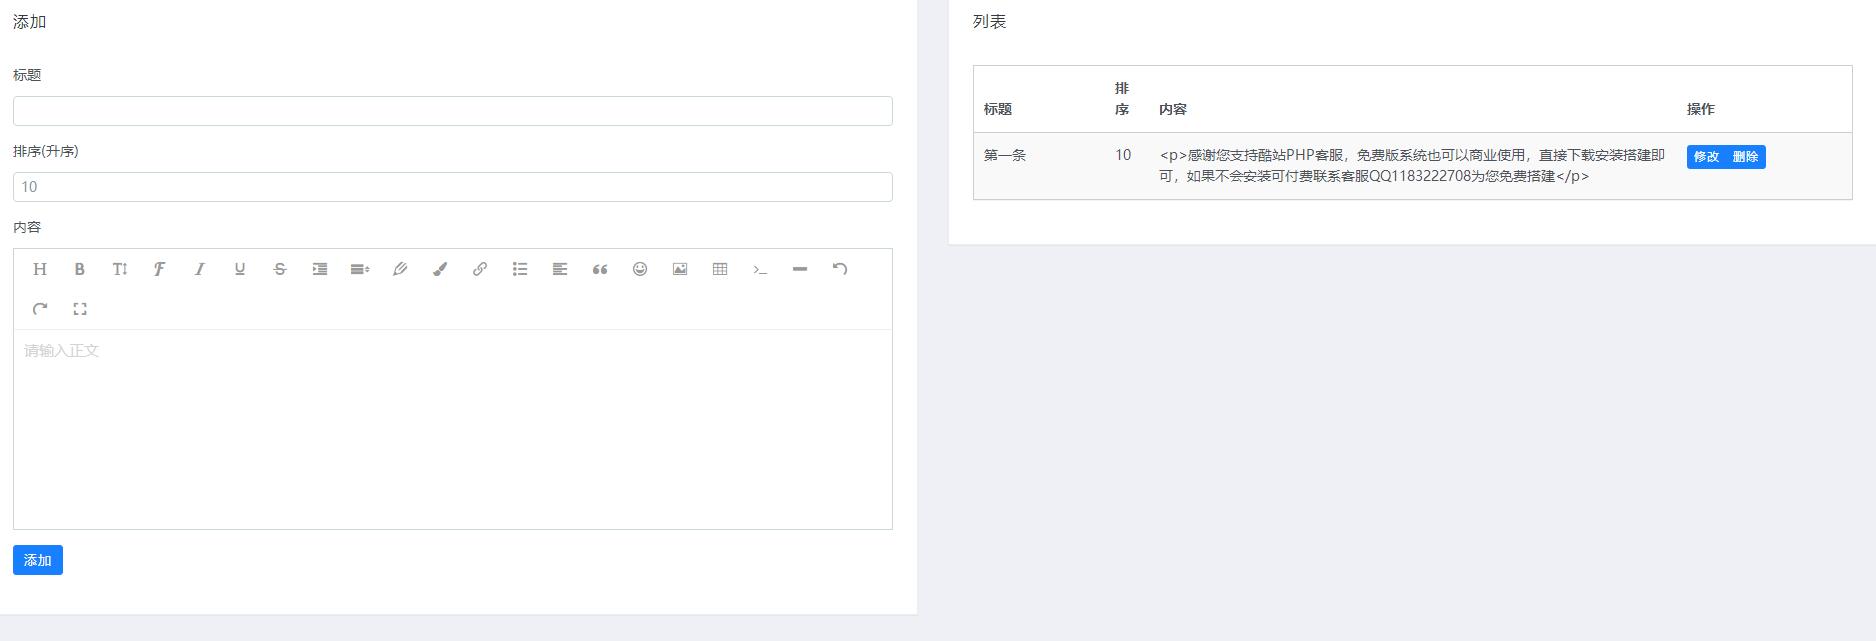Open the font size menu
The width and height of the screenshot is (1876, 641).
[x=120, y=269]
